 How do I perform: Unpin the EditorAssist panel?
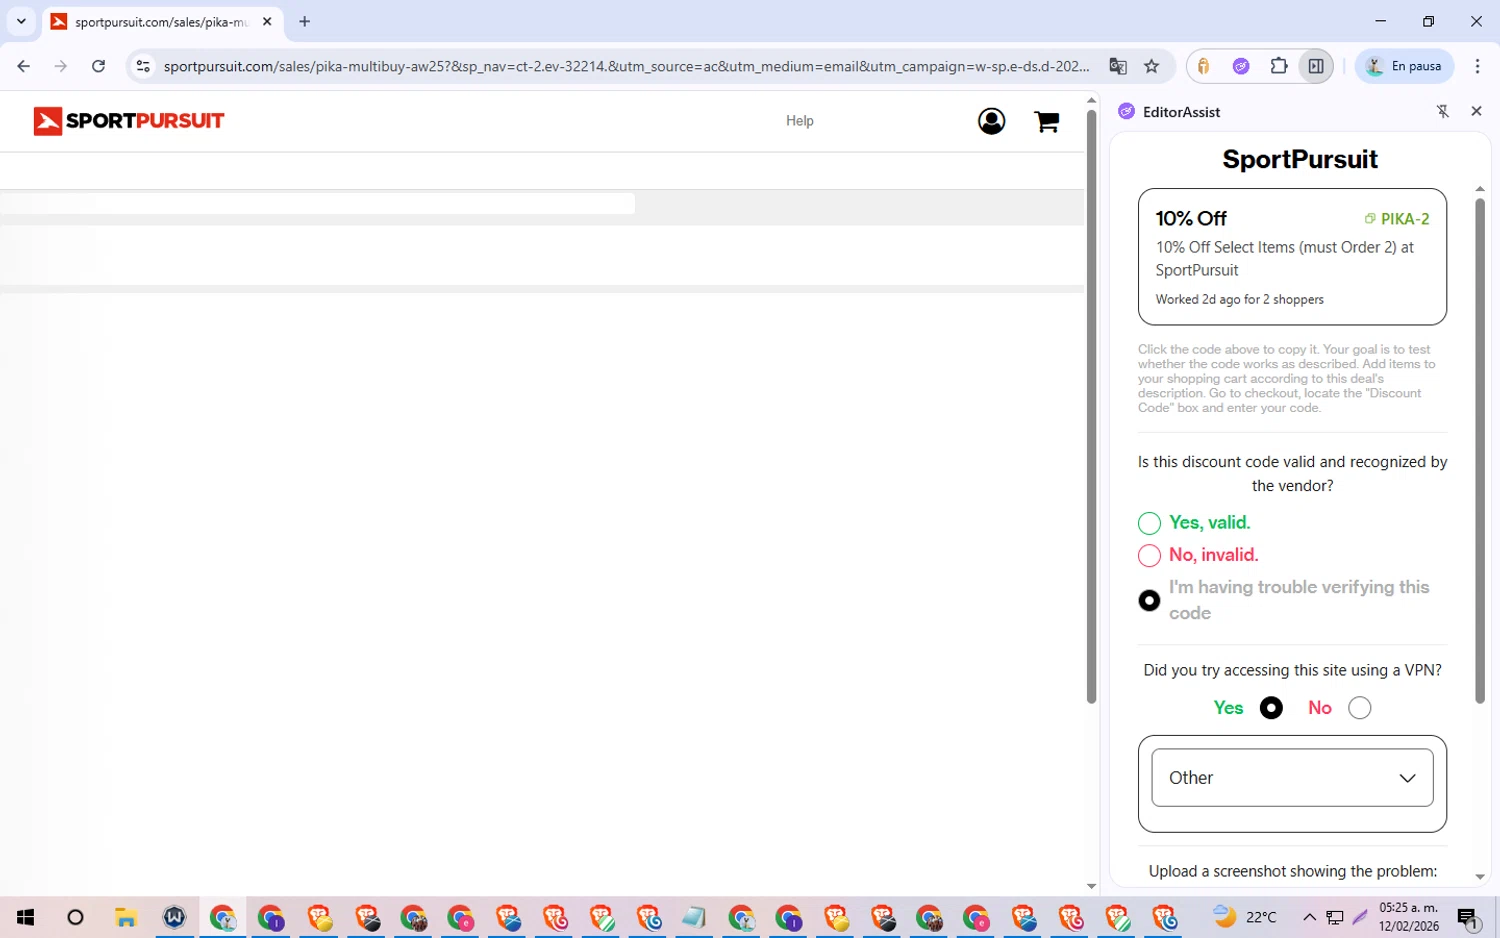click(x=1442, y=111)
